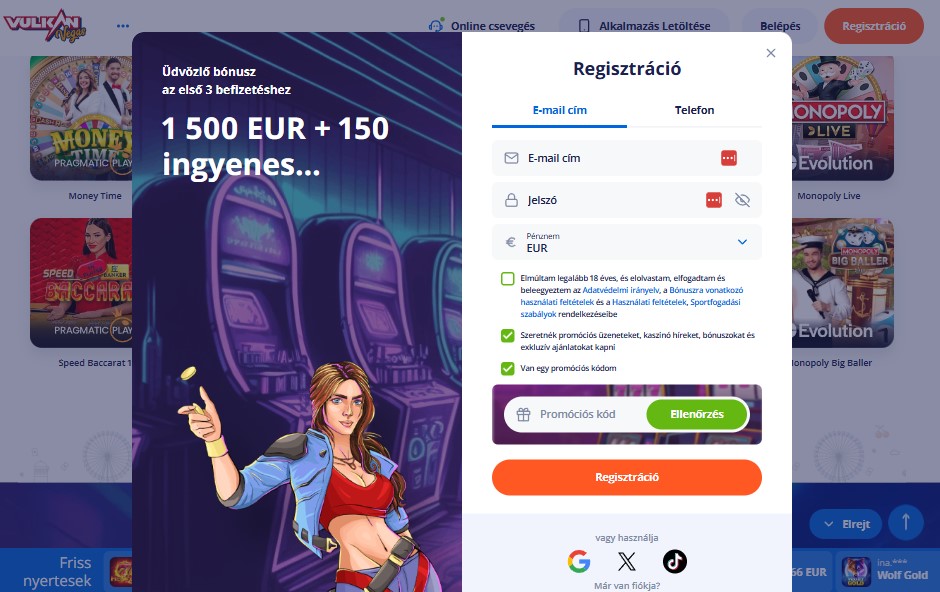Screen dimensions: 940x592
Task: Select the E-mail cím tab
Action: click(559, 110)
